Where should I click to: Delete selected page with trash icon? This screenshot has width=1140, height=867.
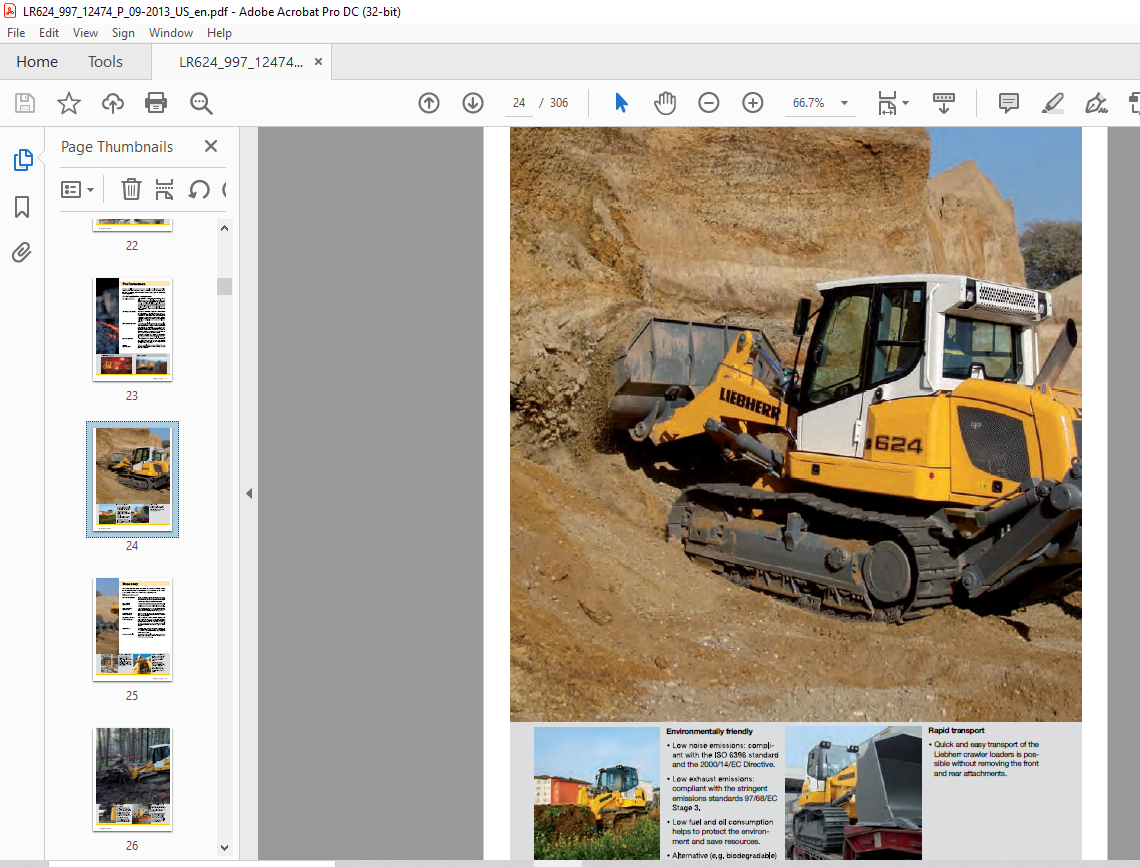131,190
